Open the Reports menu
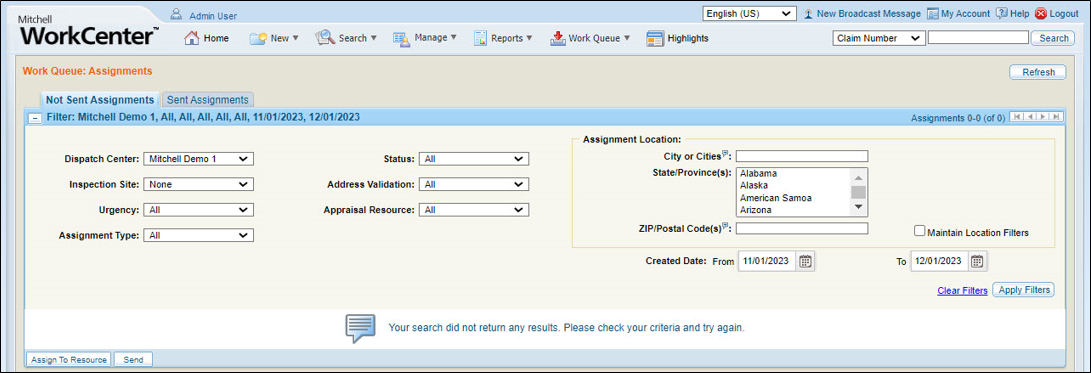The height and width of the screenshot is (373, 1091). pos(503,38)
